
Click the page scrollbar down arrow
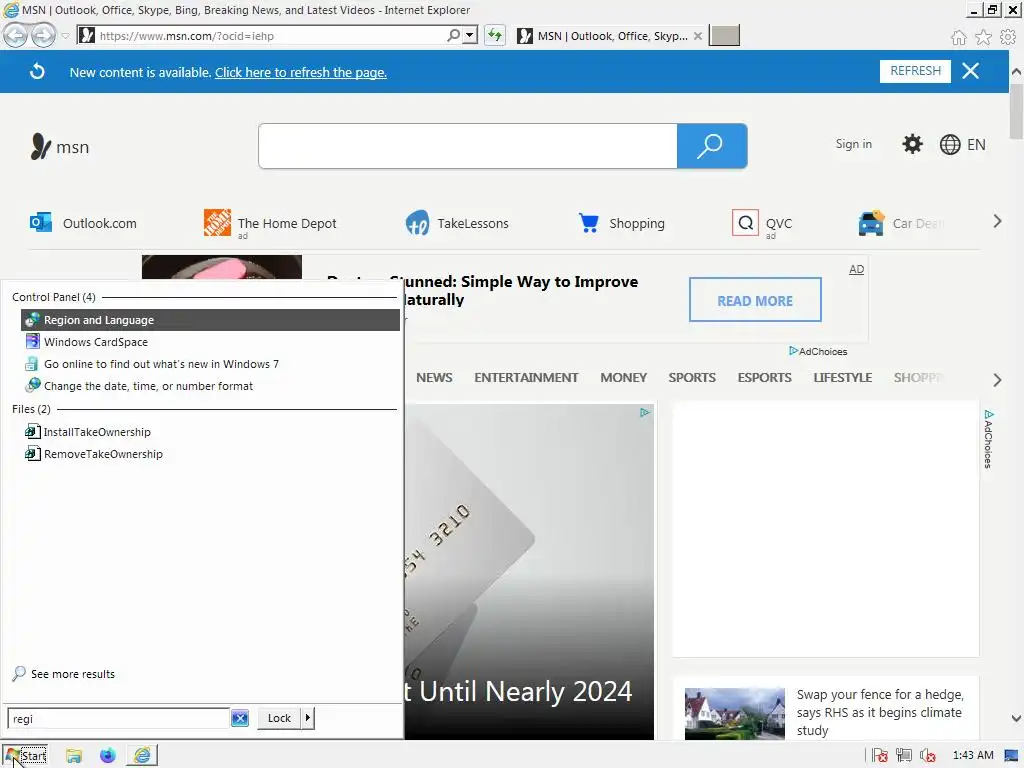click(1016, 719)
